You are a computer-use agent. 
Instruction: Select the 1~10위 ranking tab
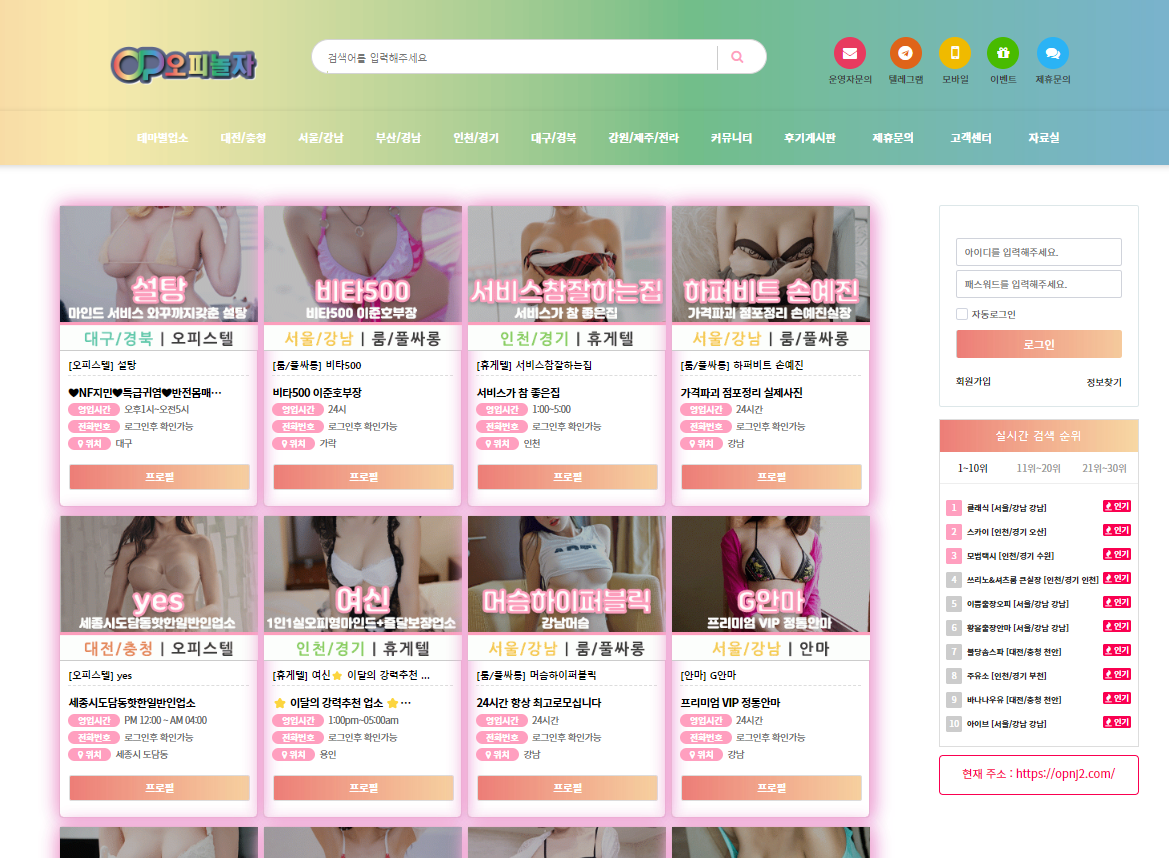click(972, 468)
